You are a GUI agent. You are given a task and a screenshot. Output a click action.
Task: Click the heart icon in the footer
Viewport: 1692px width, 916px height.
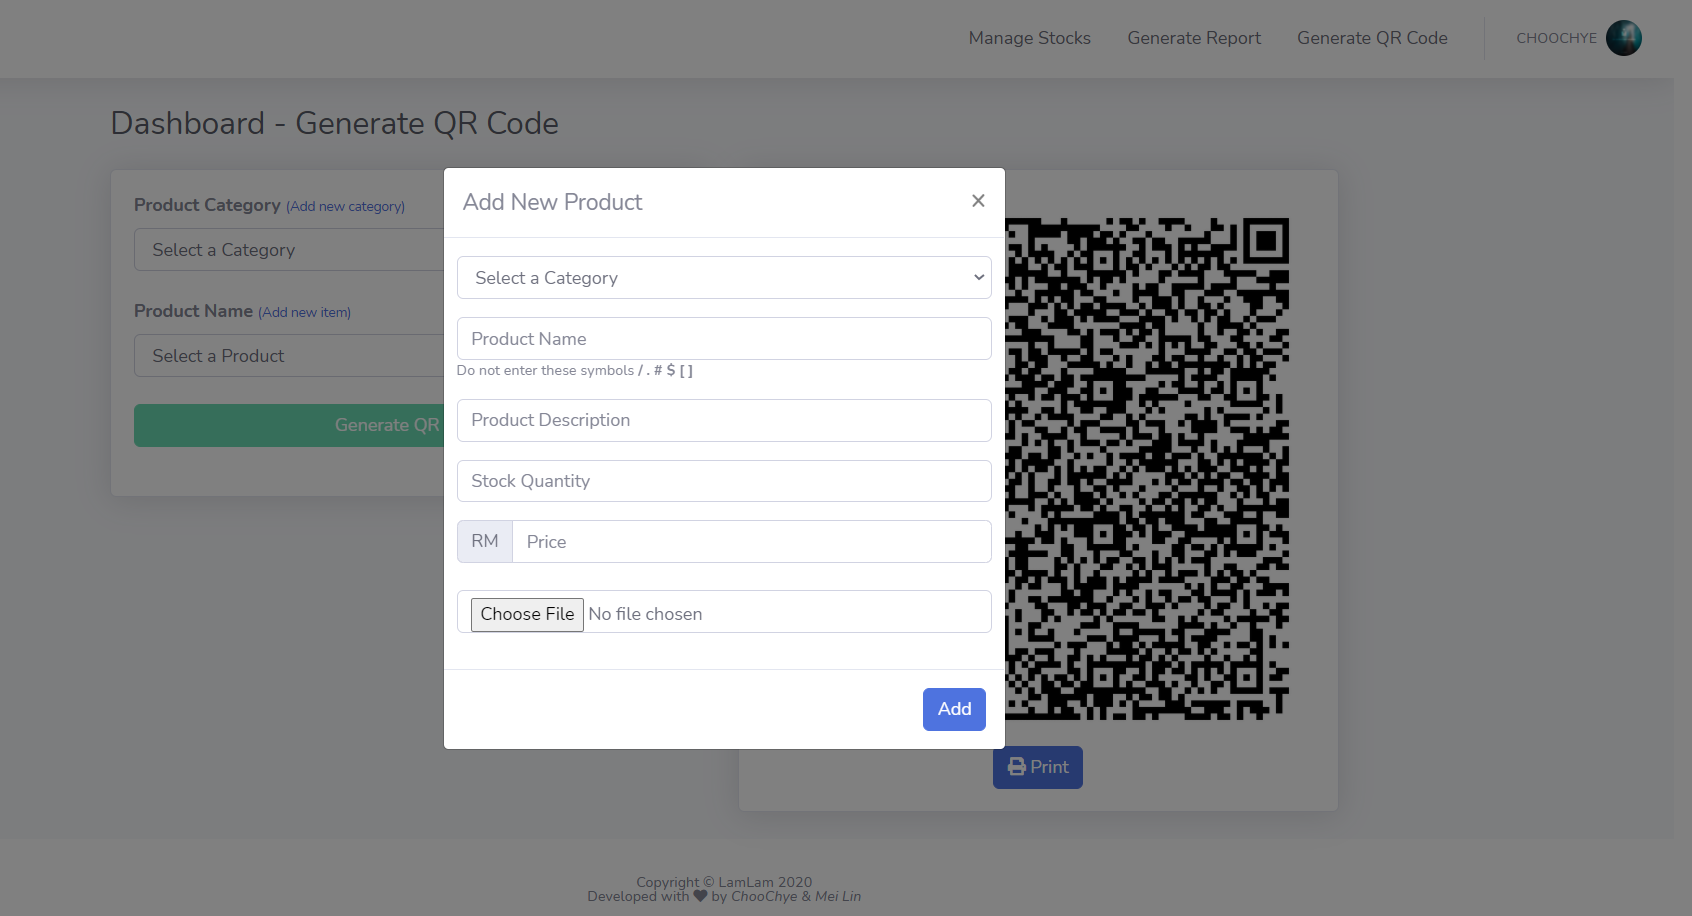tap(701, 896)
